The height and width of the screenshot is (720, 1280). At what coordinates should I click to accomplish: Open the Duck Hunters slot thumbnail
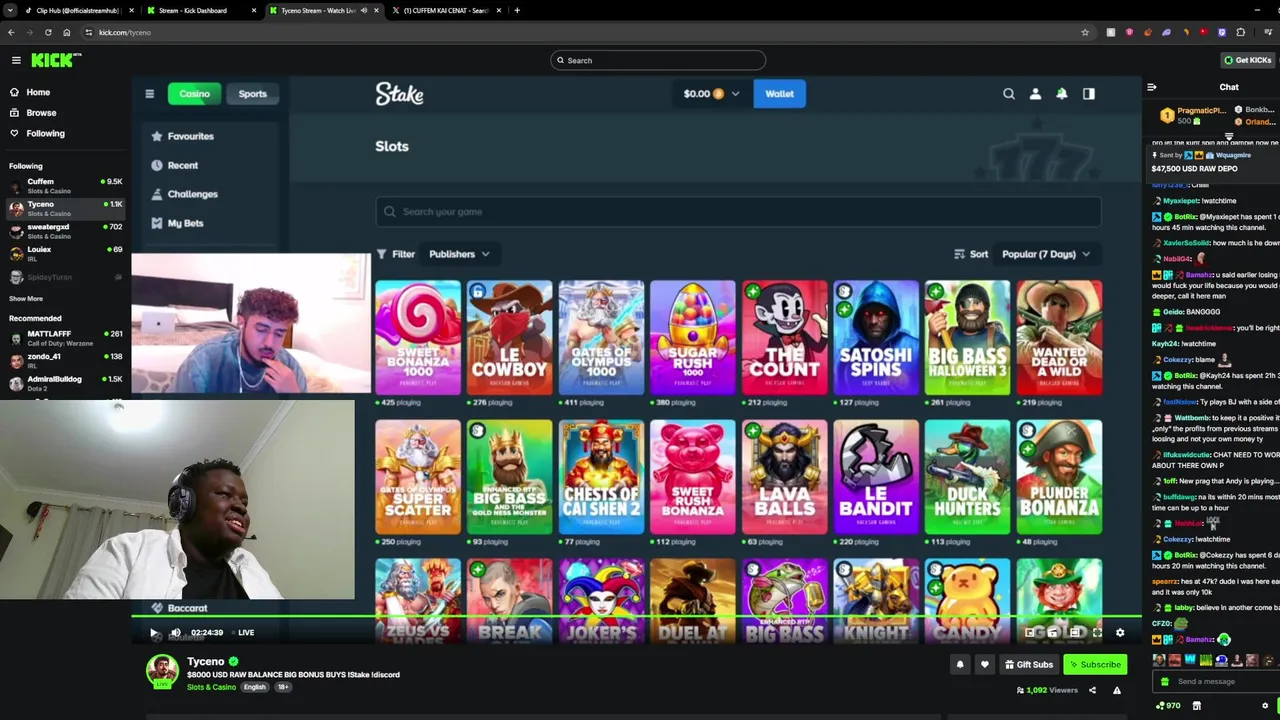tap(967, 477)
